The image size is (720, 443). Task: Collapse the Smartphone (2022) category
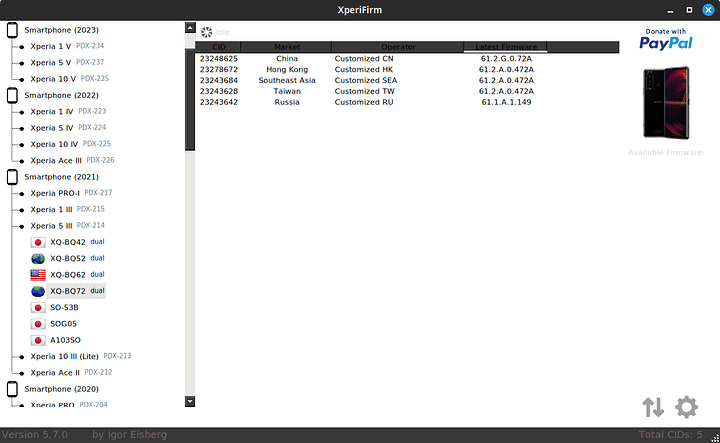tap(14, 95)
